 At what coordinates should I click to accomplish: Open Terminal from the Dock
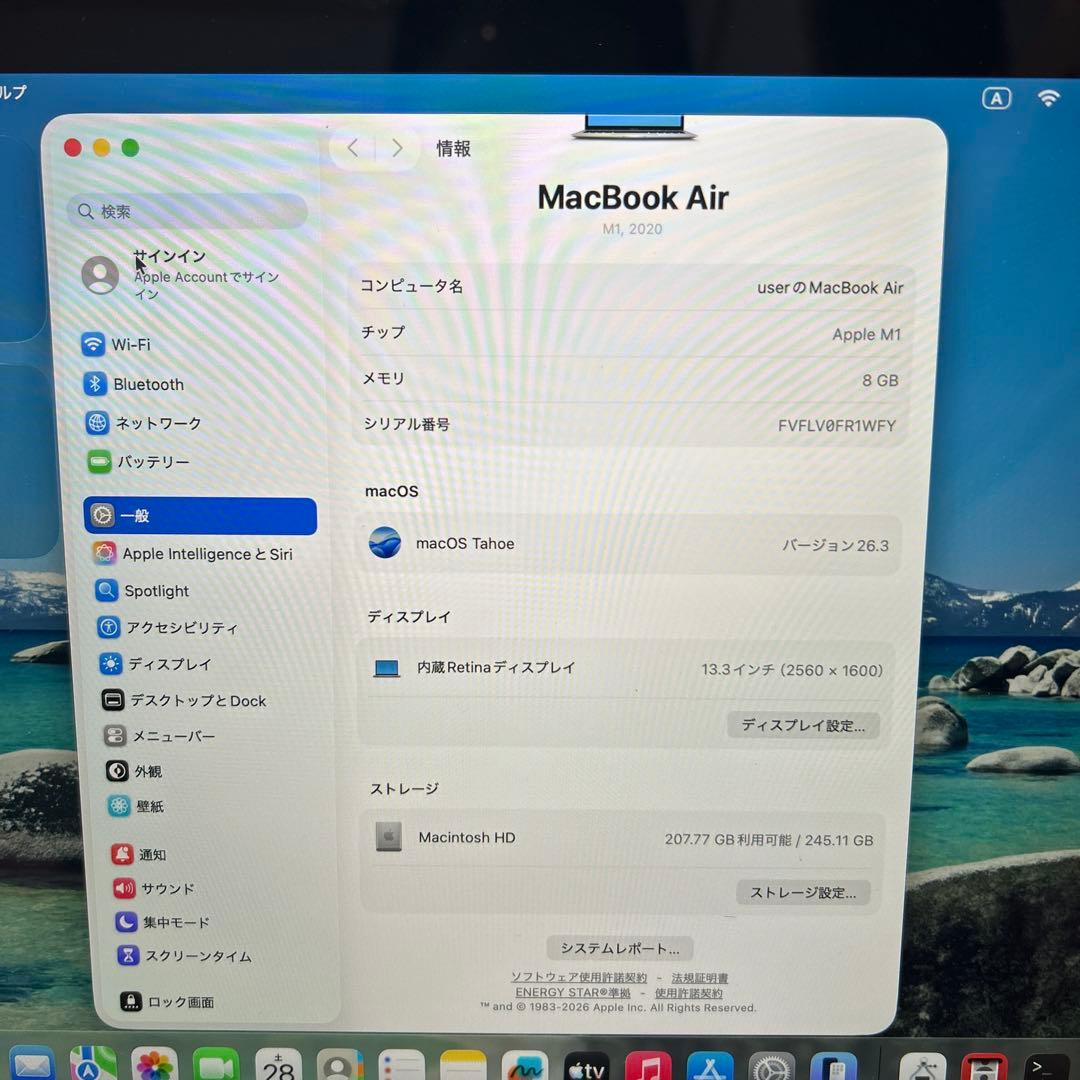tap(1046, 1067)
